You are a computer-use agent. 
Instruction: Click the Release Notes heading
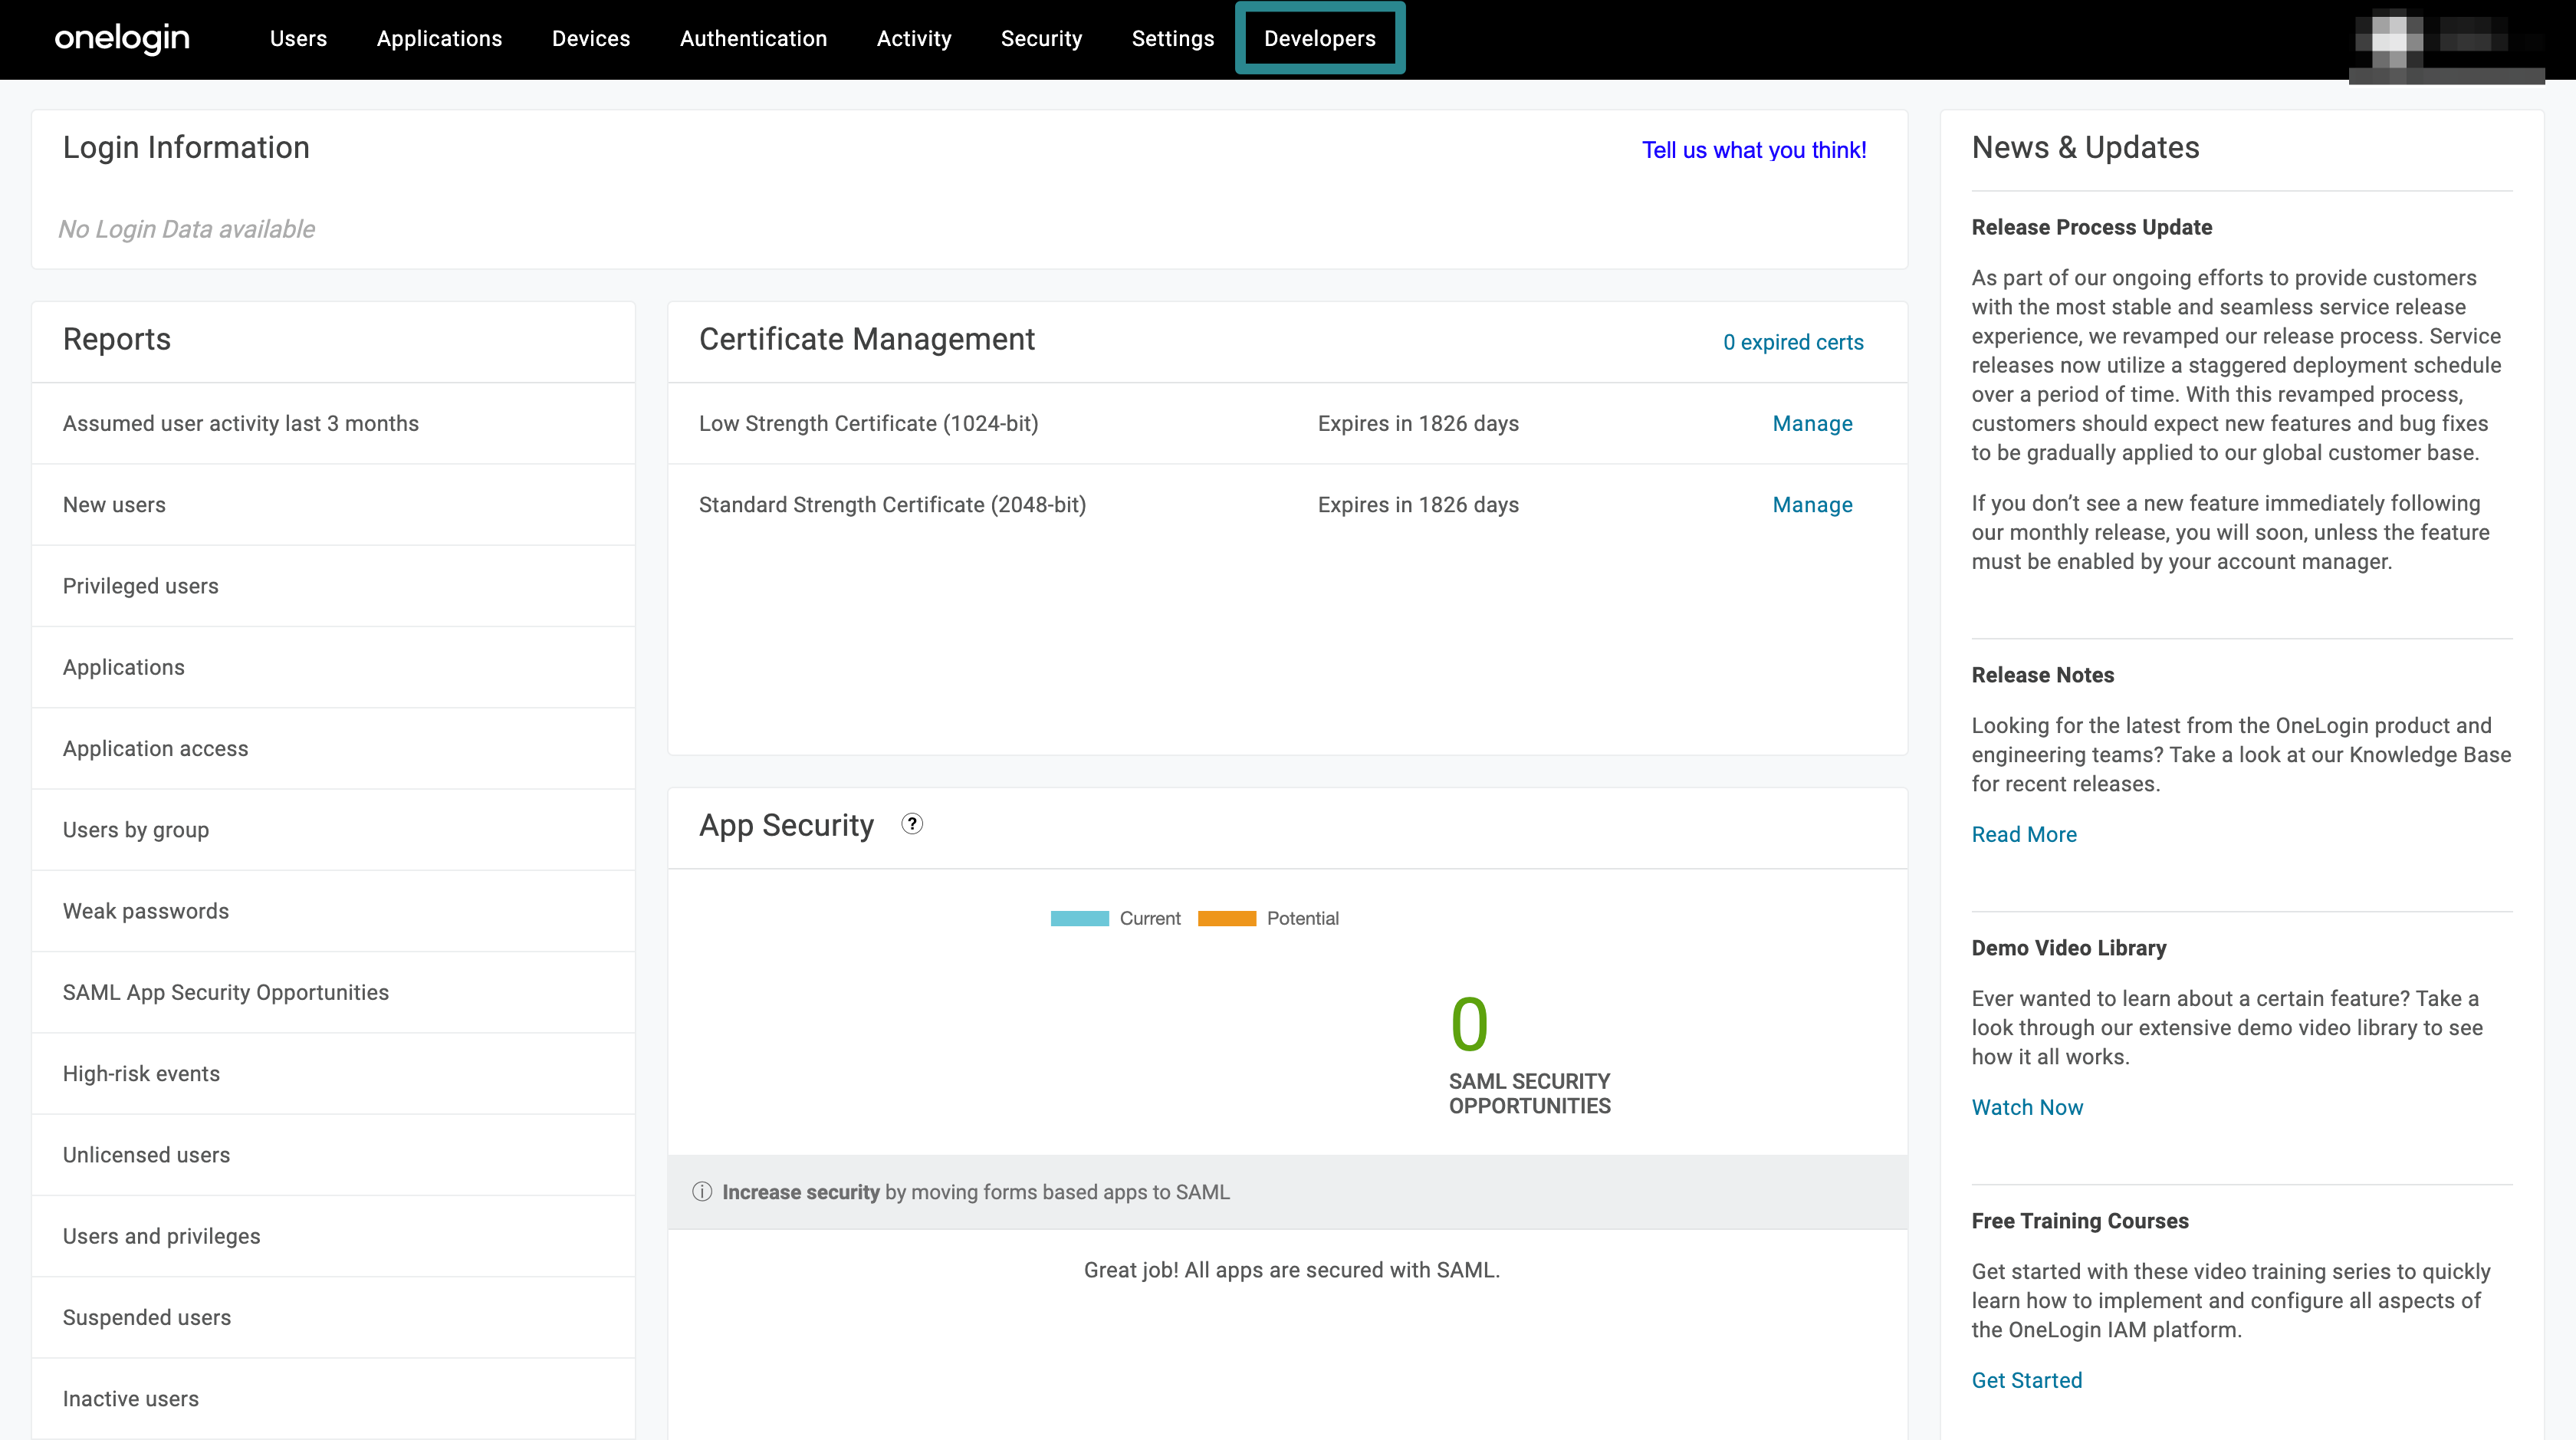[x=2042, y=675]
